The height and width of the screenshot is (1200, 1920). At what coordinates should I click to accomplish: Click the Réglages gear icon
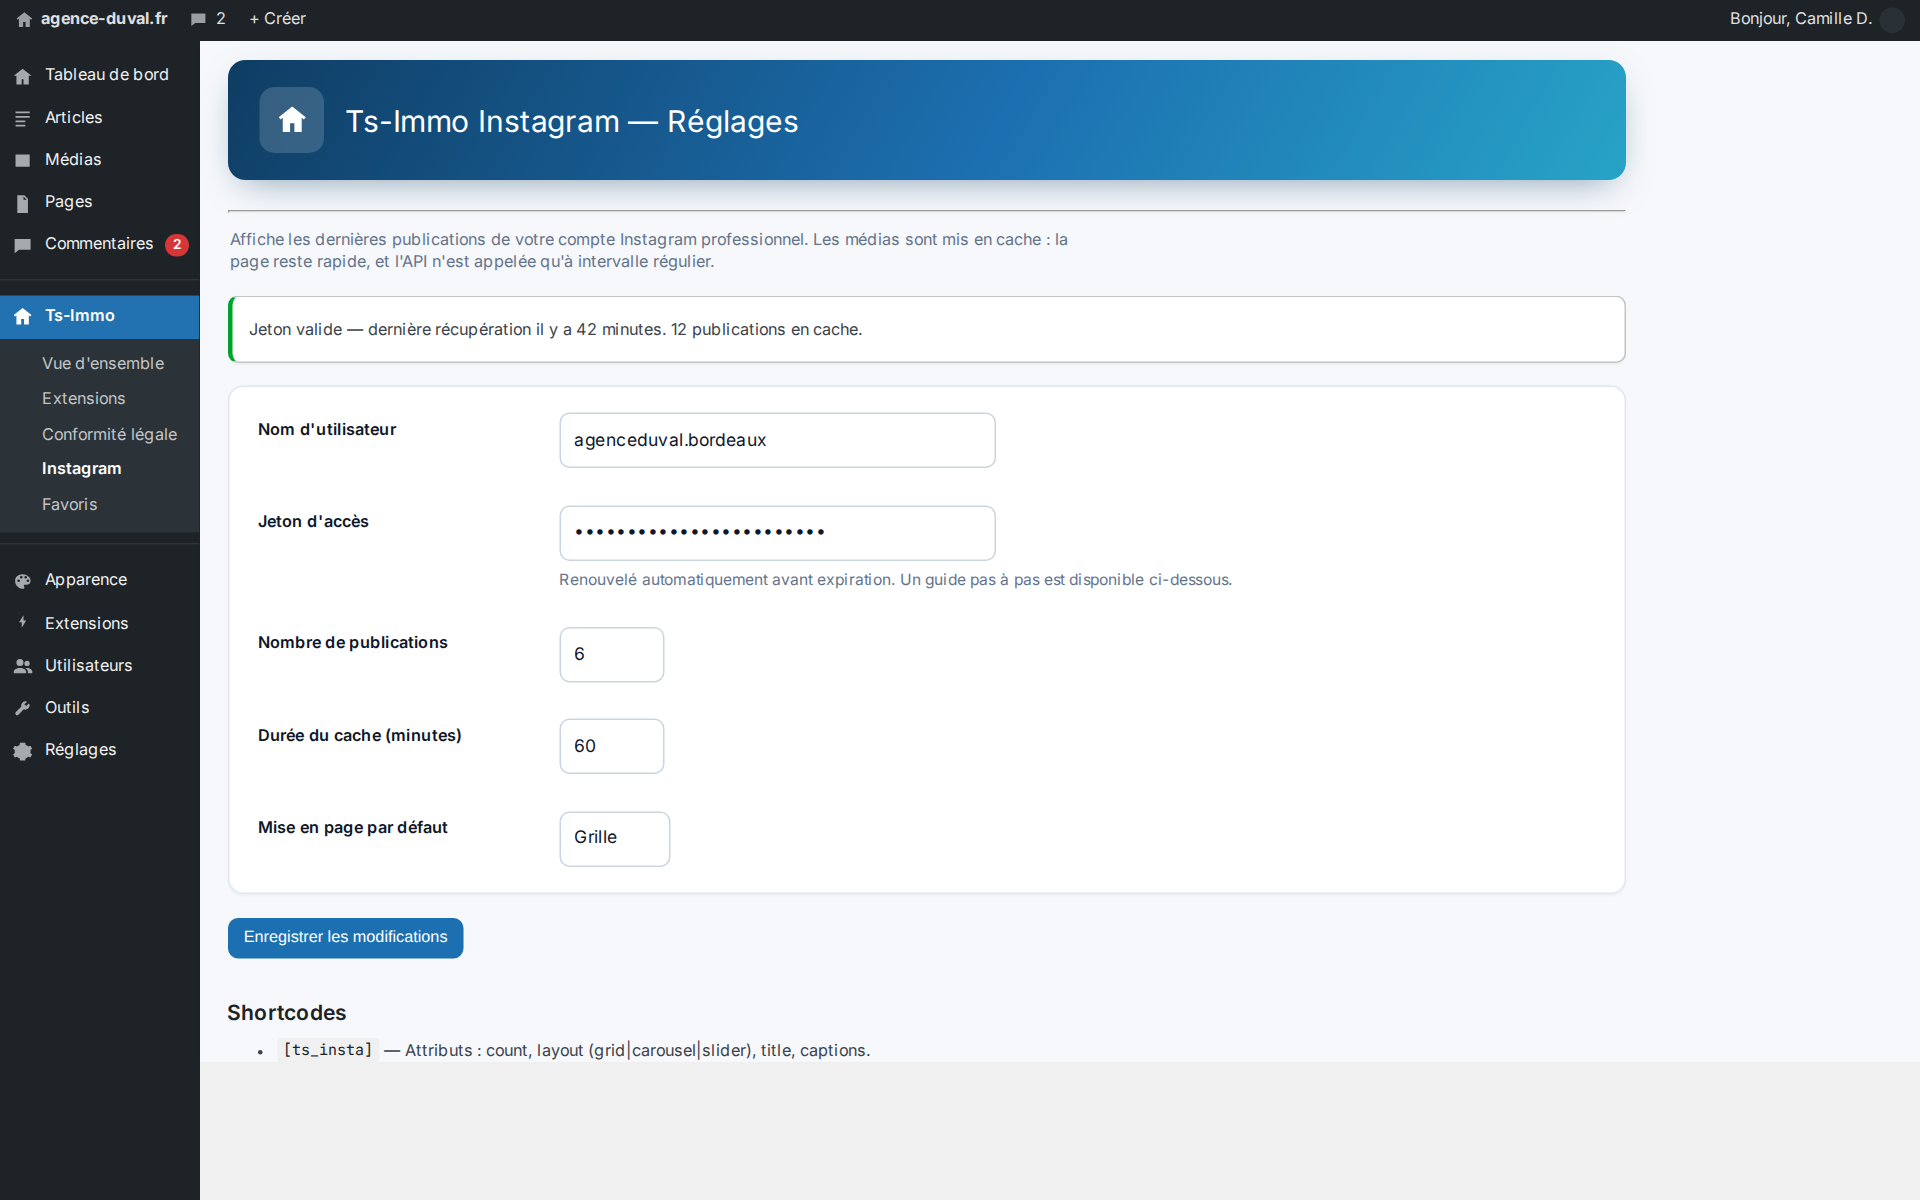23,751
